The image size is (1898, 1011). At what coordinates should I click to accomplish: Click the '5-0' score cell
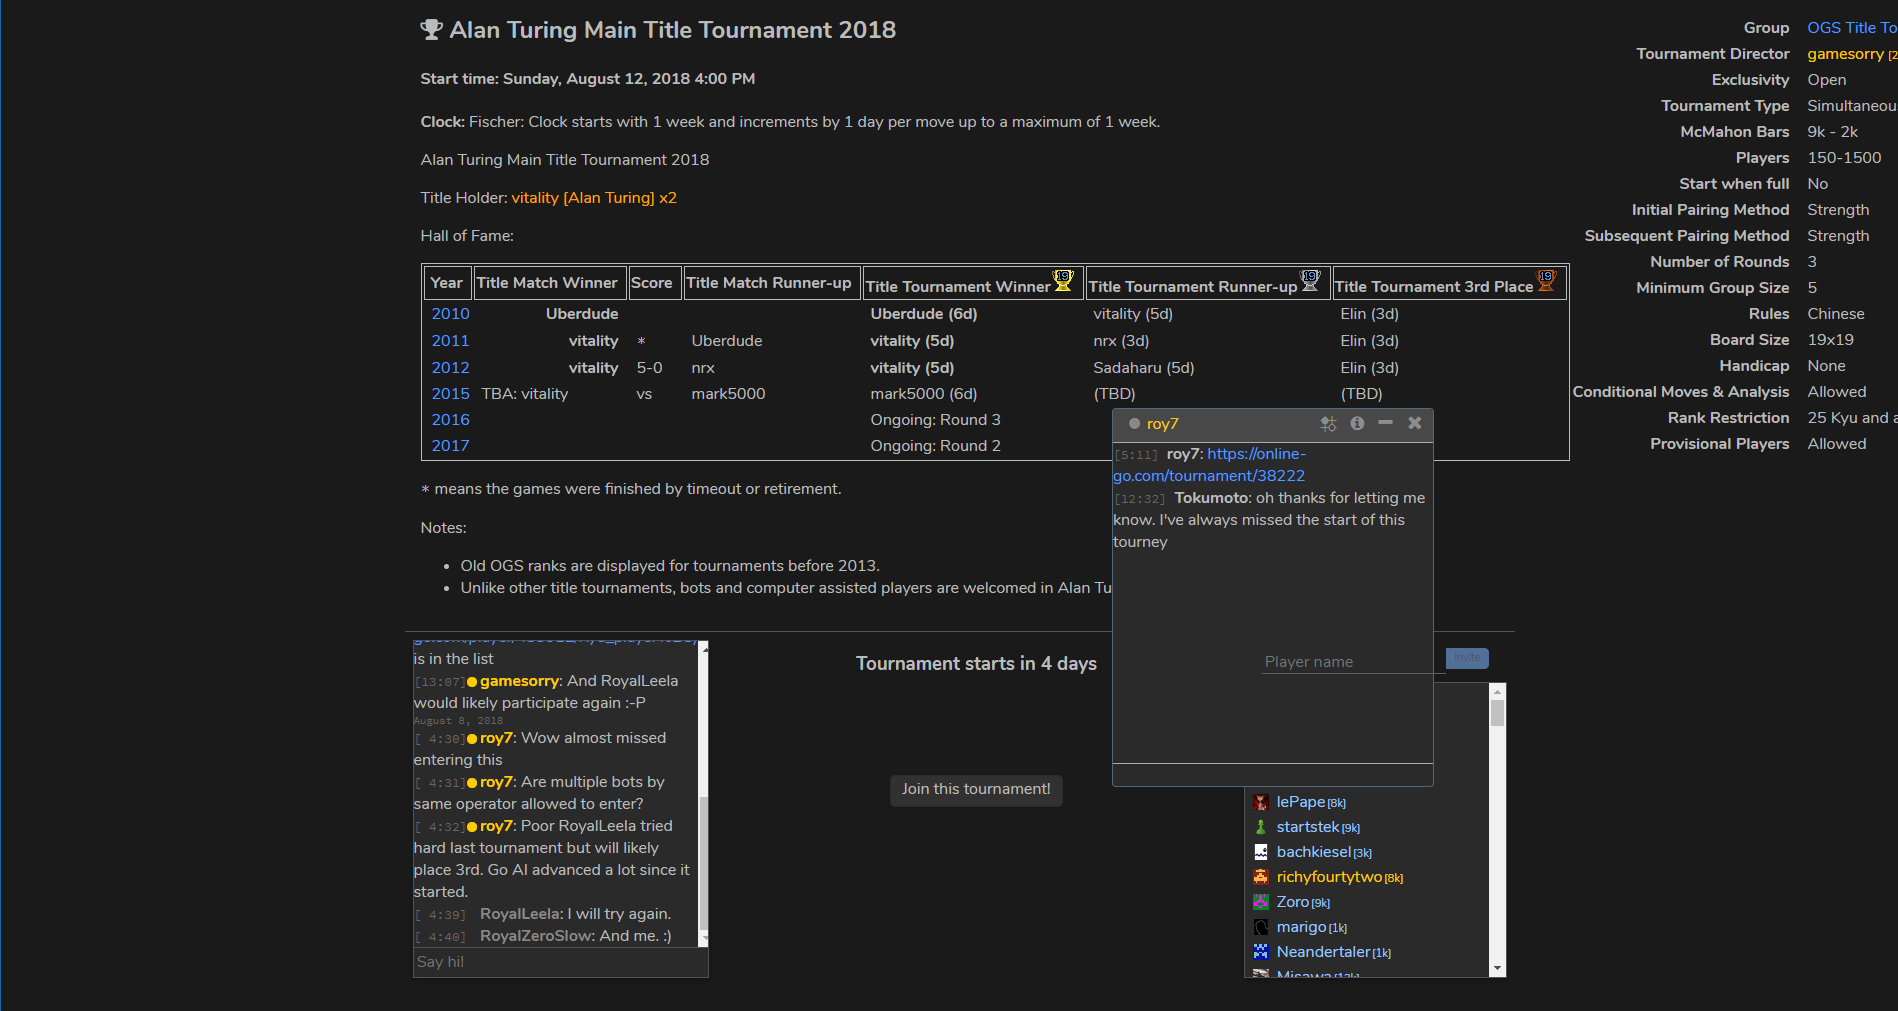click(649, 368)
